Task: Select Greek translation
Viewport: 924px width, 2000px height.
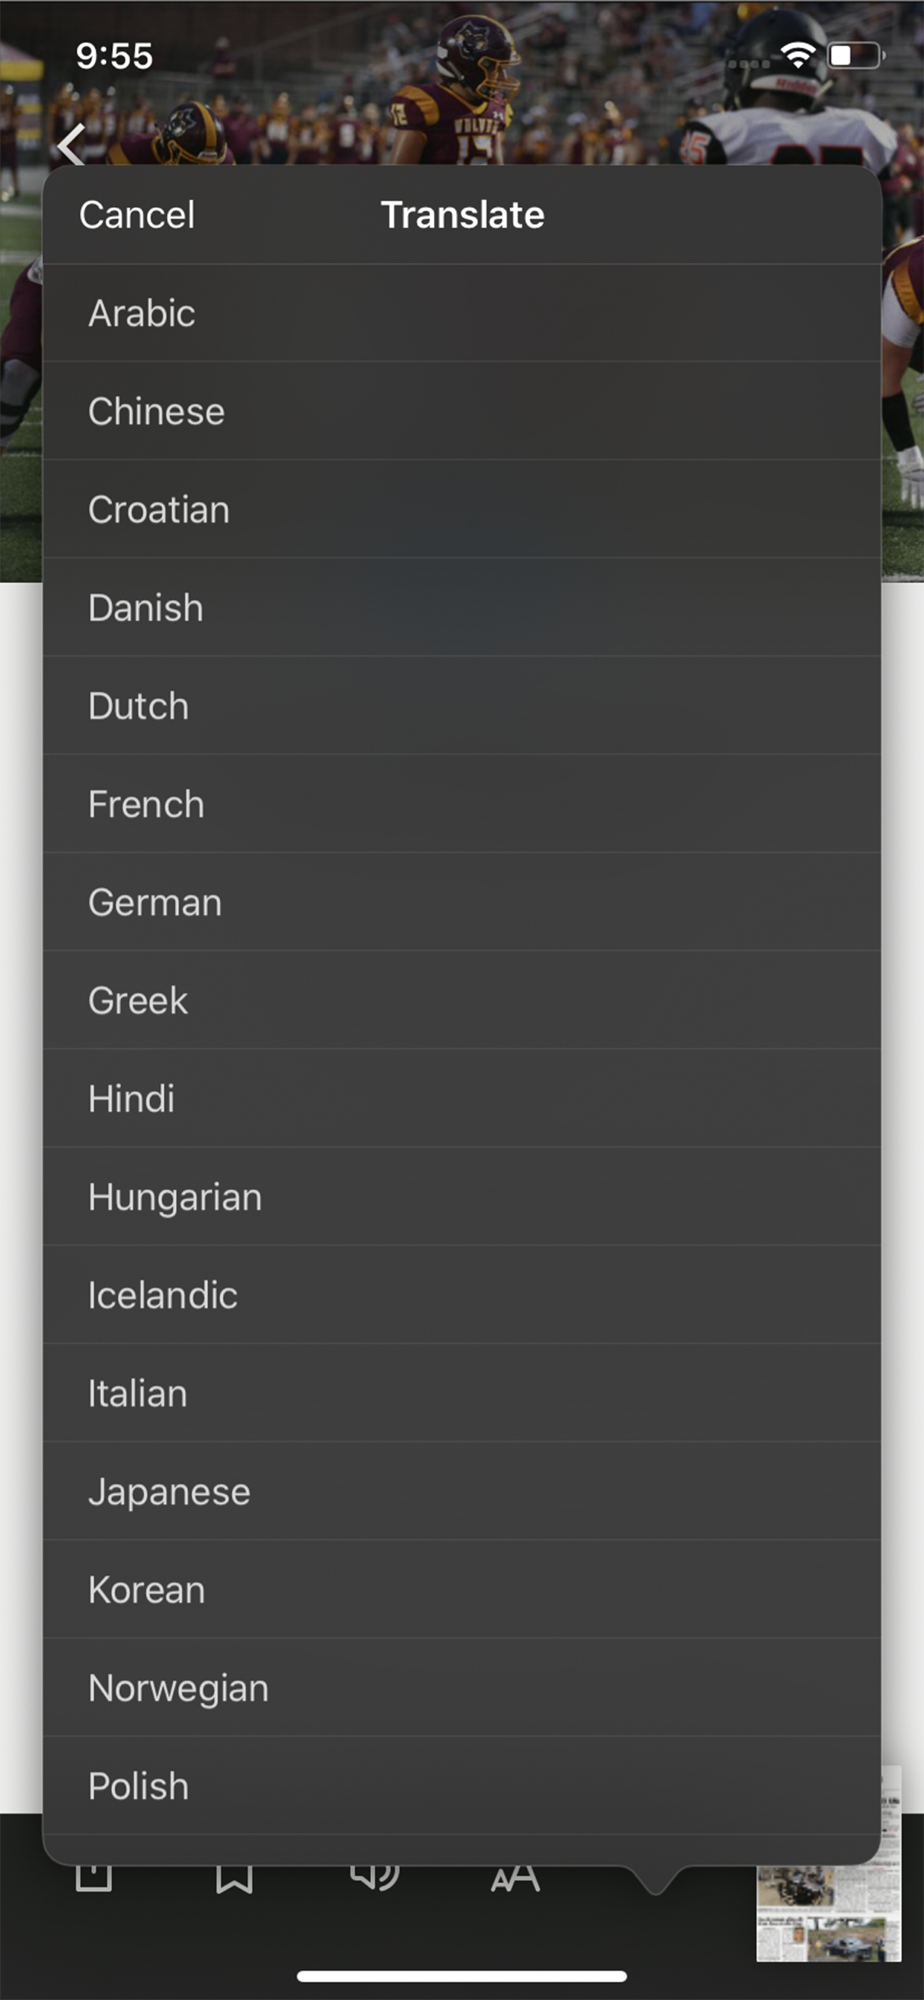Action: [138, 1001]
